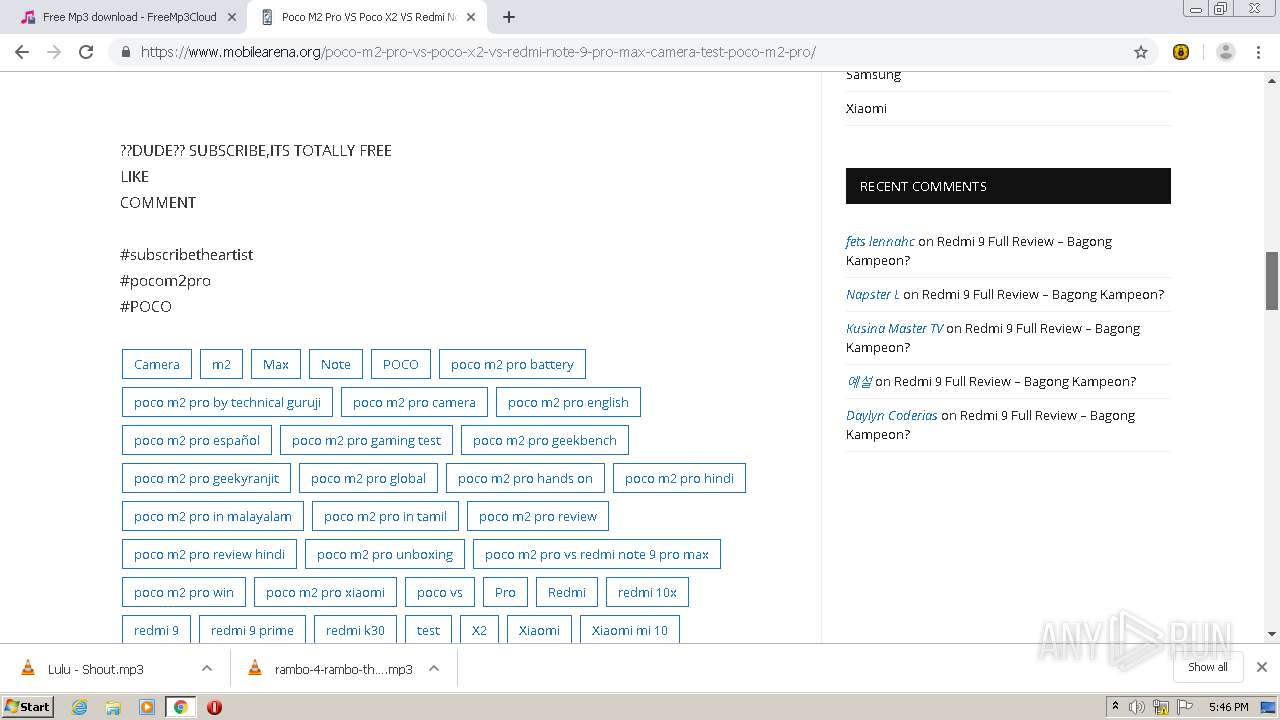
Task: Open the red shield taskbar icon
Action: tap(214, 706)
